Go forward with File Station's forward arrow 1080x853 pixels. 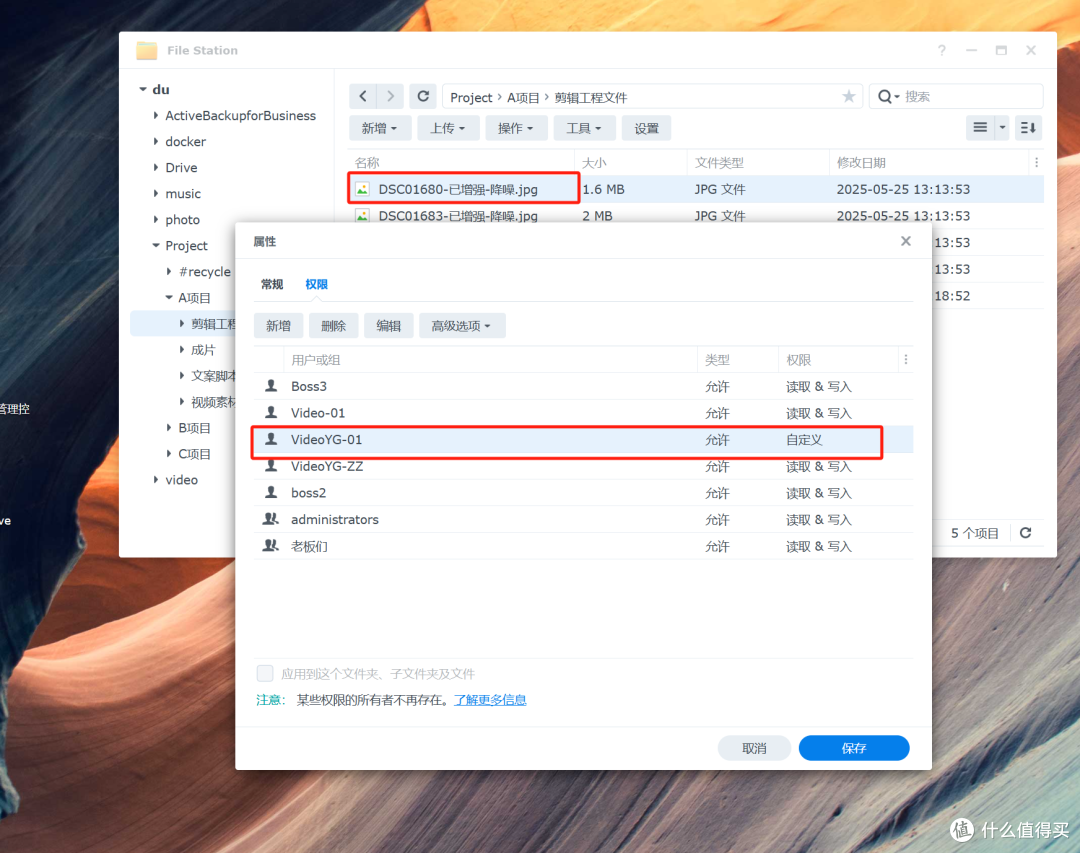coord(391,96)
